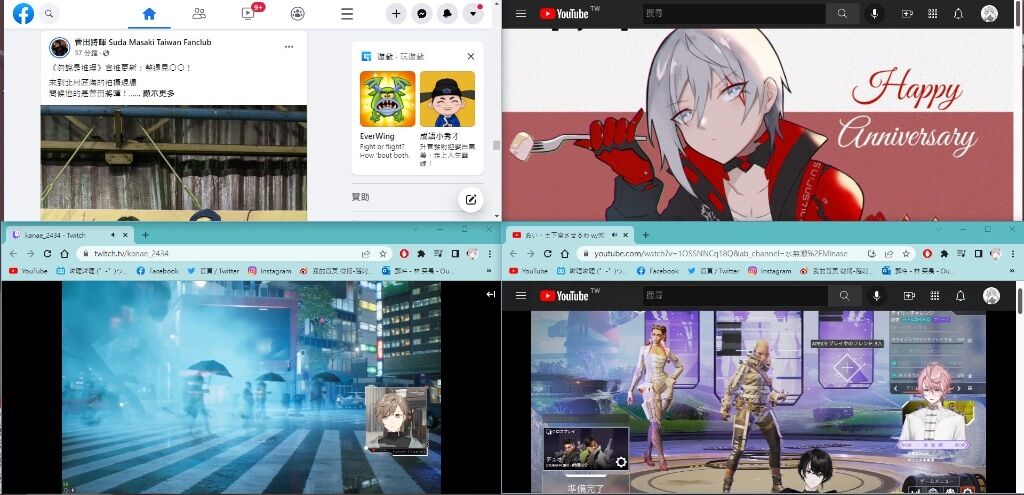The height and width of the screenshot is (495, 1024).
Task: Mute the Twitch tab audio icon
Action: (x=112, y=235)
